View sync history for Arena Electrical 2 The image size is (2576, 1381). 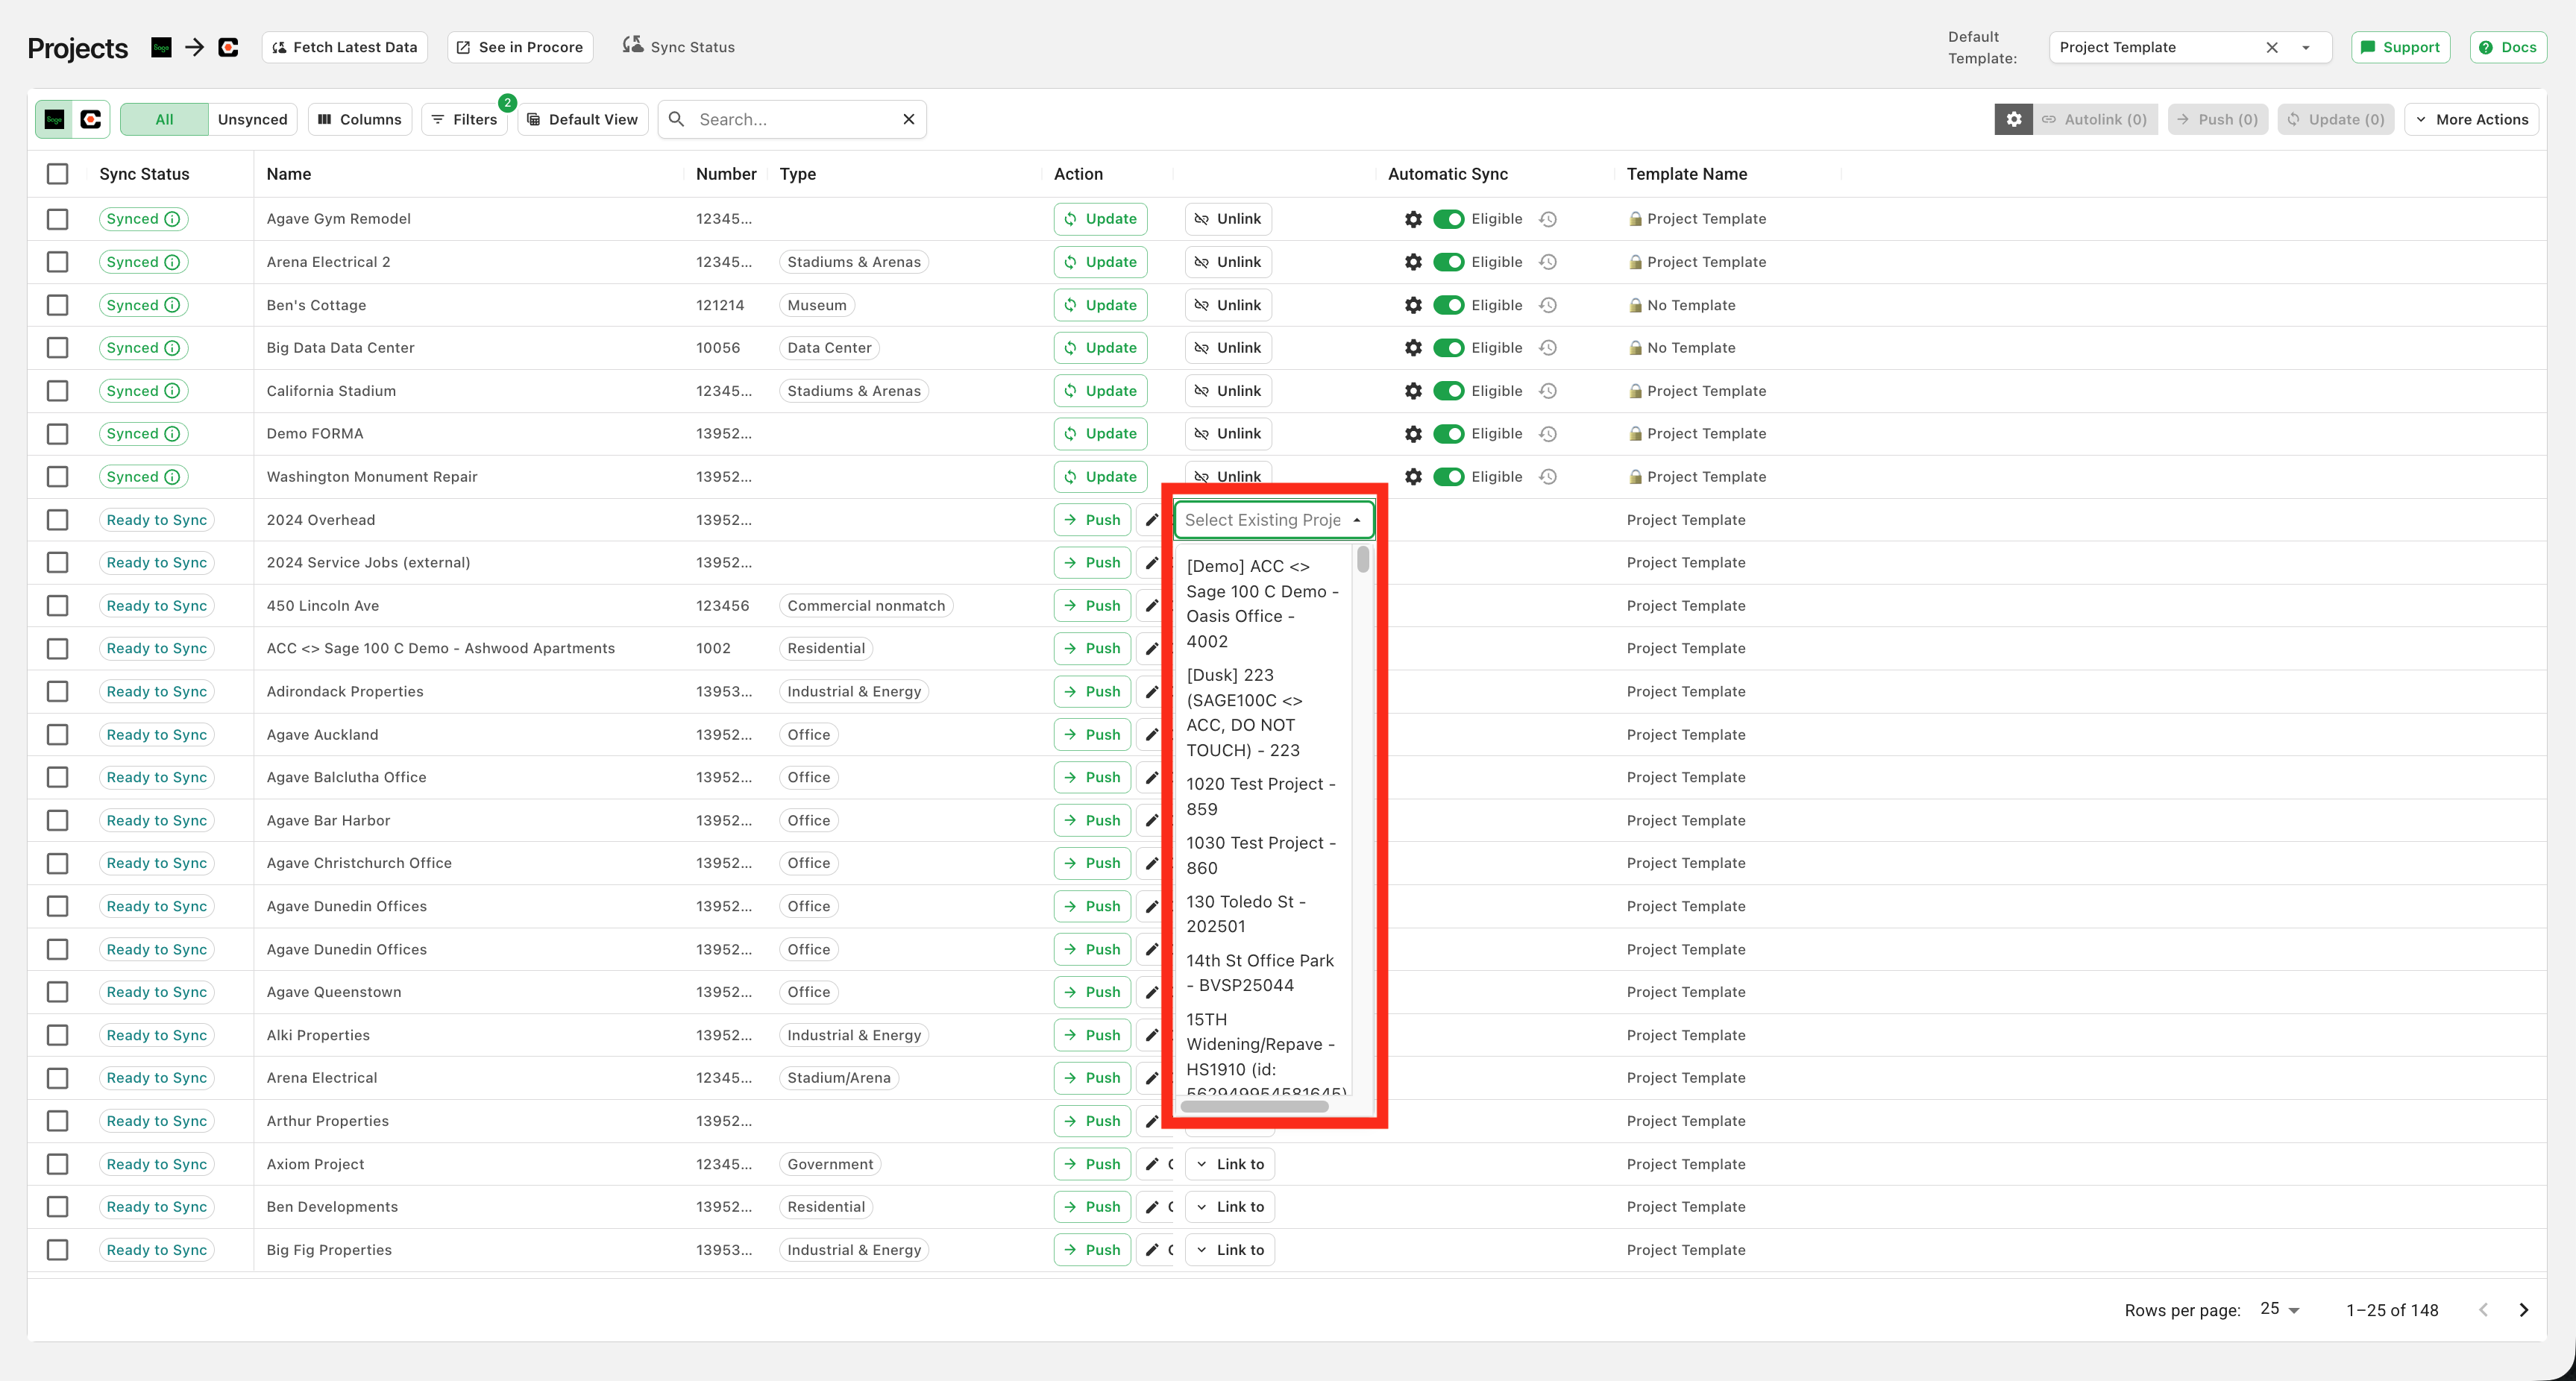(x=1548, y=262)
